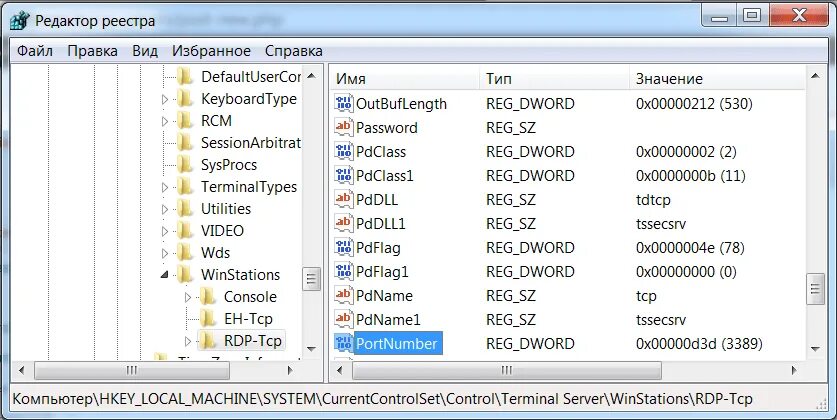Click the Password string value icon
The height and width of the screenshot is (420, 837).
click(344, 127)
